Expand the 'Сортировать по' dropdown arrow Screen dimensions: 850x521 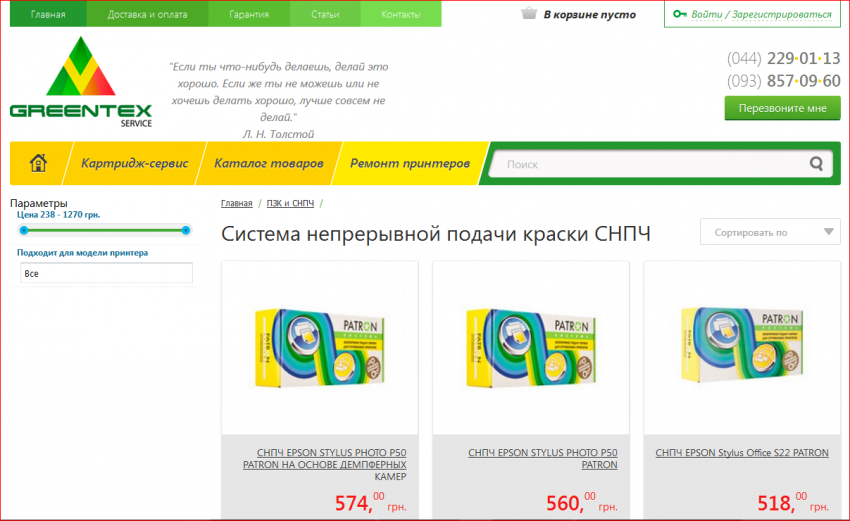[x=828, y=232]
